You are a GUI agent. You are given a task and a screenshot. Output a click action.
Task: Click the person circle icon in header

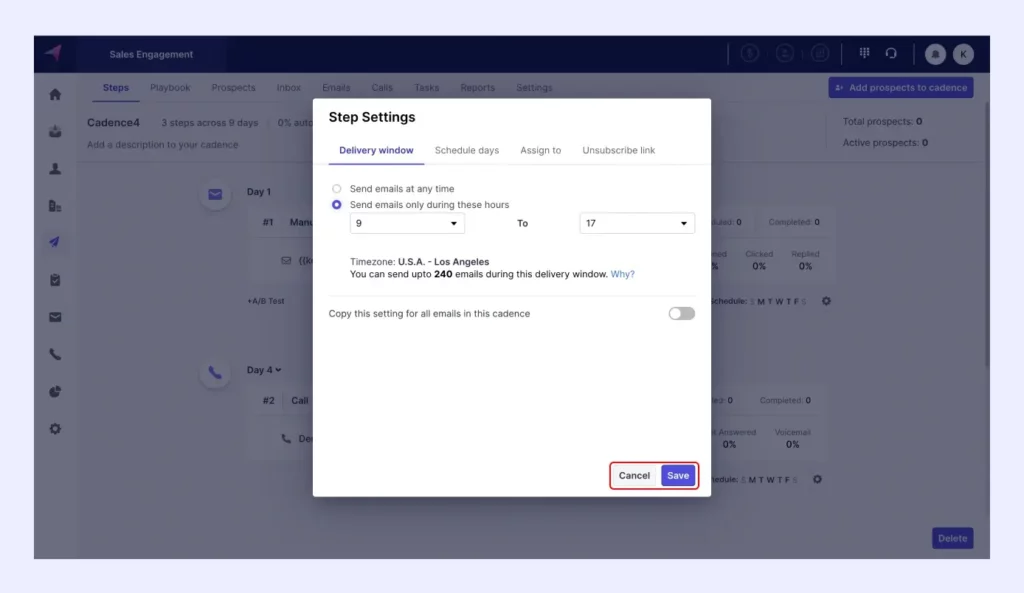point(785,54)
